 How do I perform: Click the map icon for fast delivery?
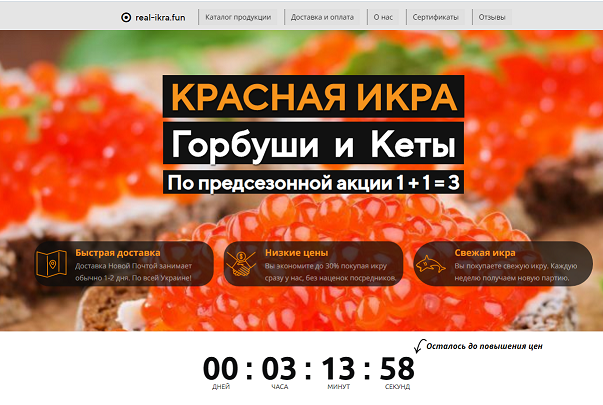pyautogui.click(x=52, y=263)
